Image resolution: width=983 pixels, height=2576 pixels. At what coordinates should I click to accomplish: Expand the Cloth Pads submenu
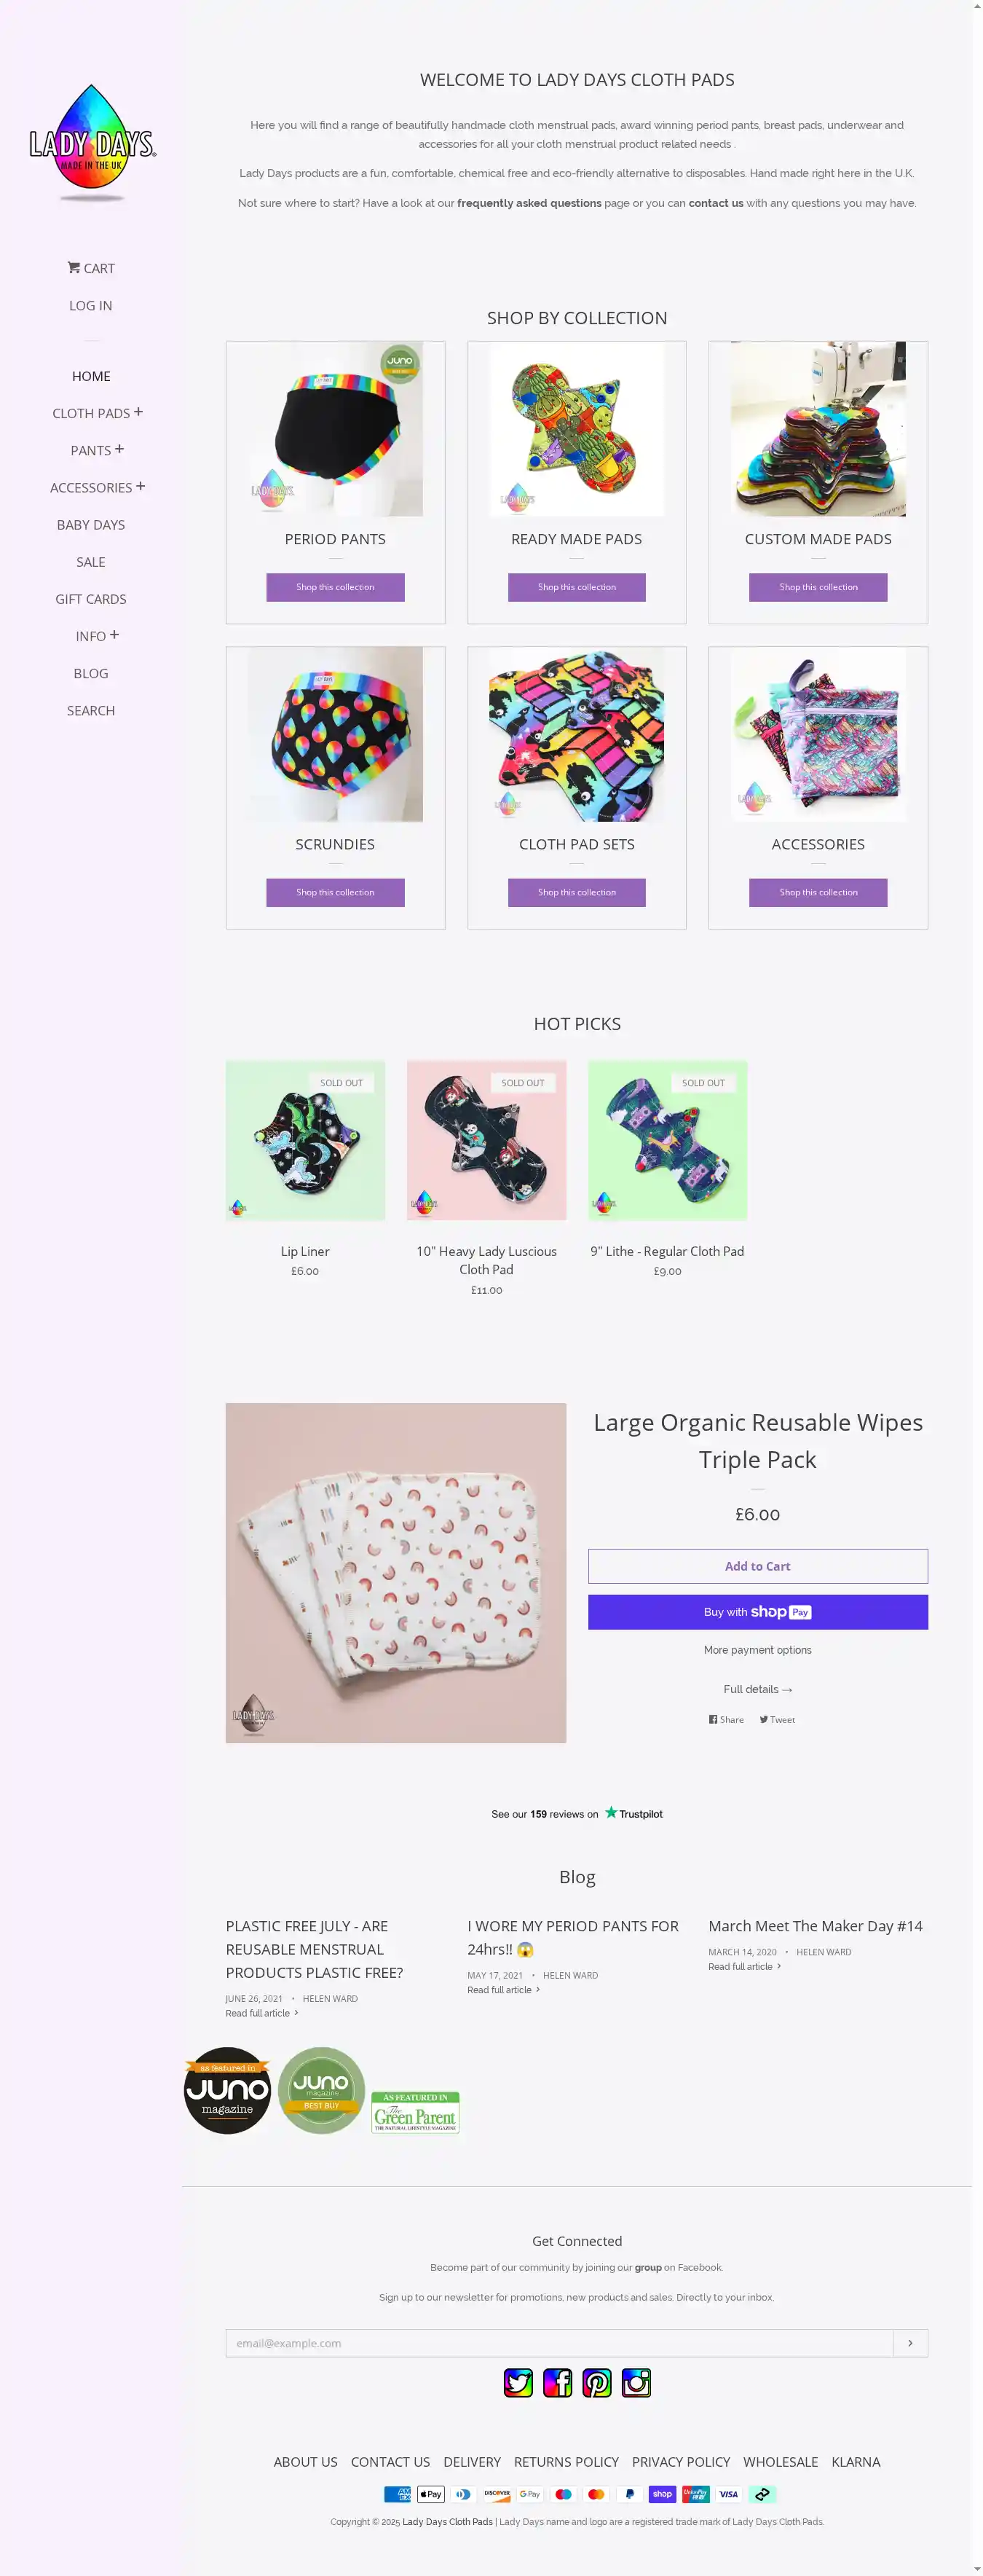point(138,412)
